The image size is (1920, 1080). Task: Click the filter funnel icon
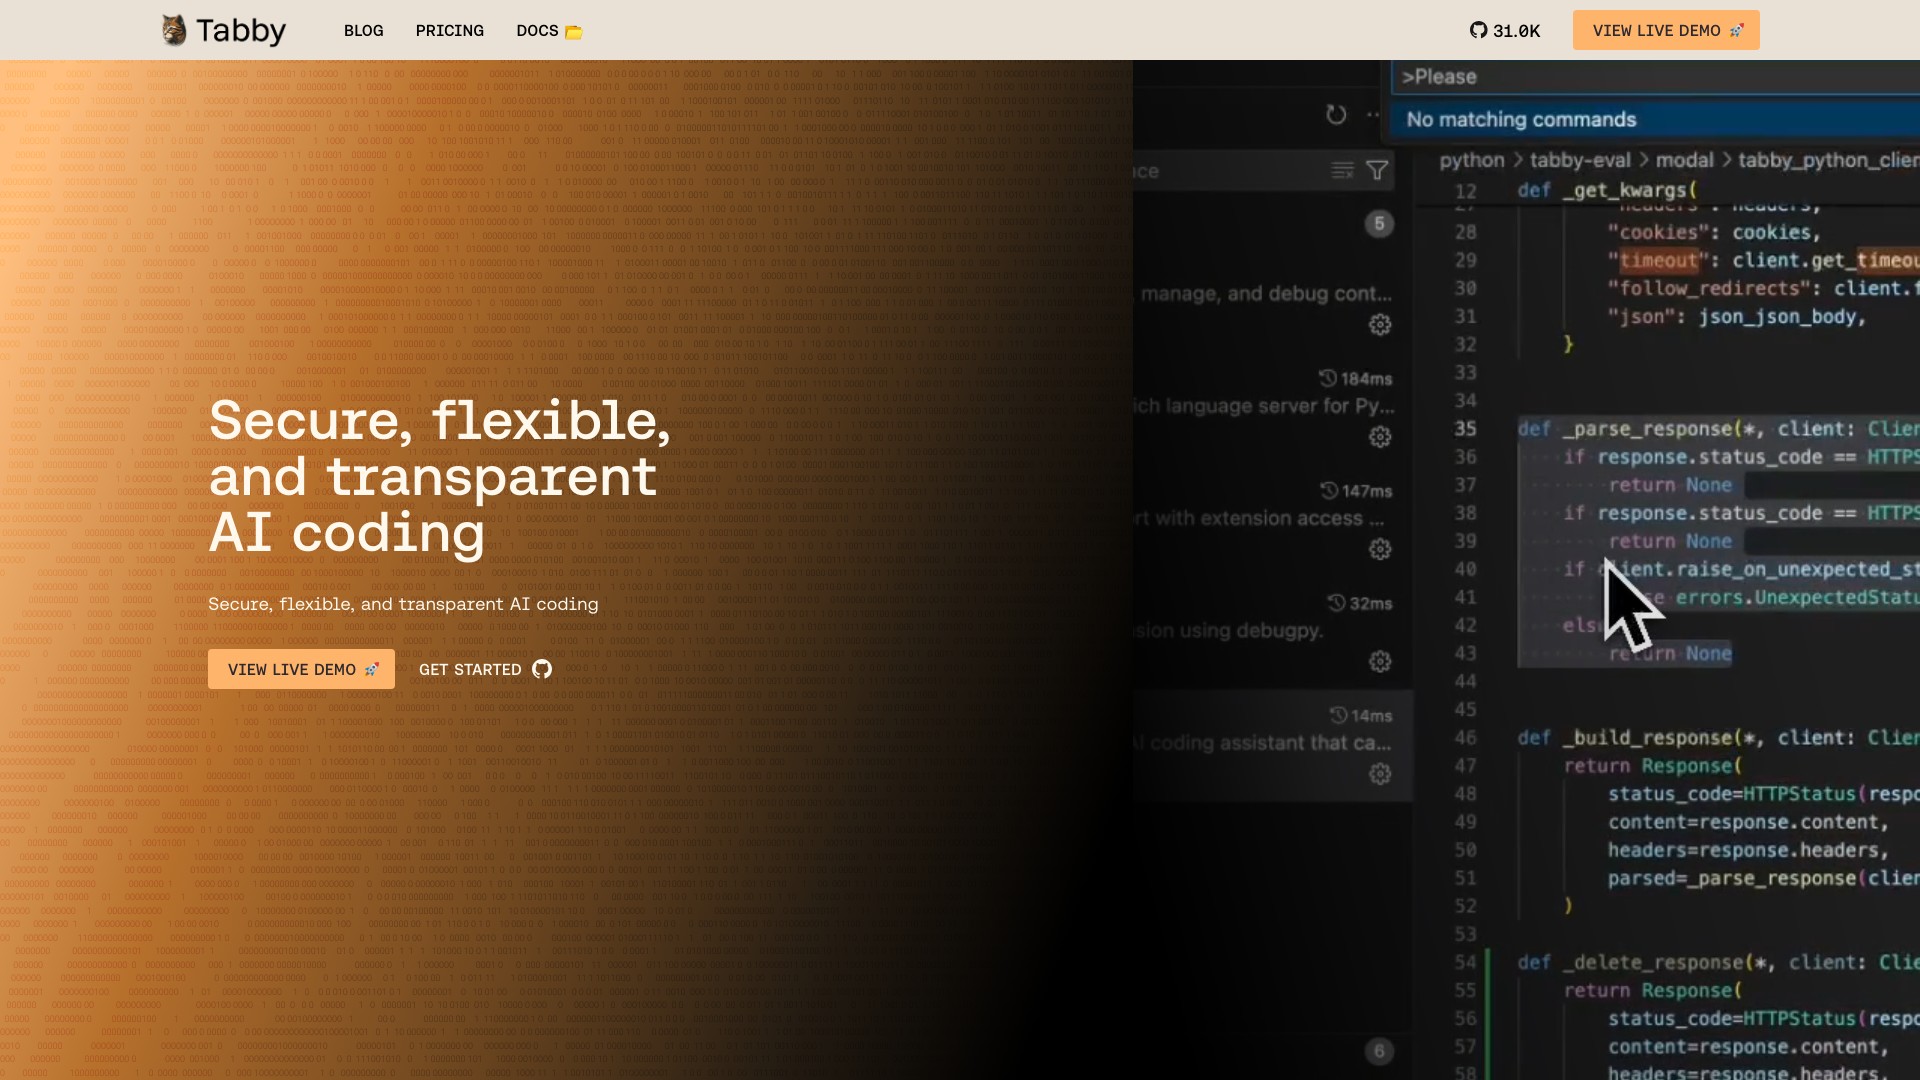pos(1377,171)
